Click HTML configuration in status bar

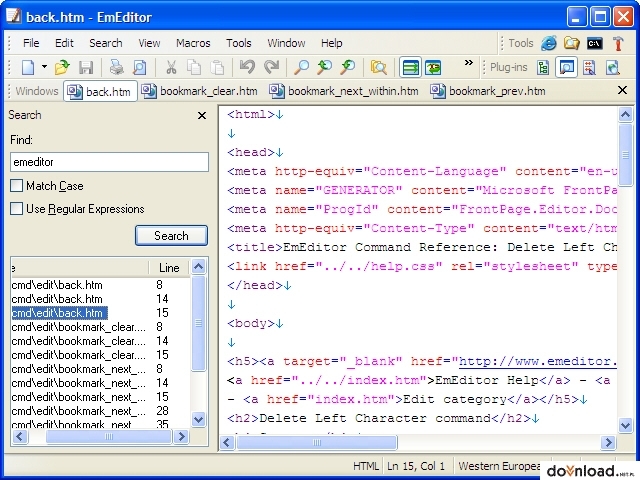point(366,466)
